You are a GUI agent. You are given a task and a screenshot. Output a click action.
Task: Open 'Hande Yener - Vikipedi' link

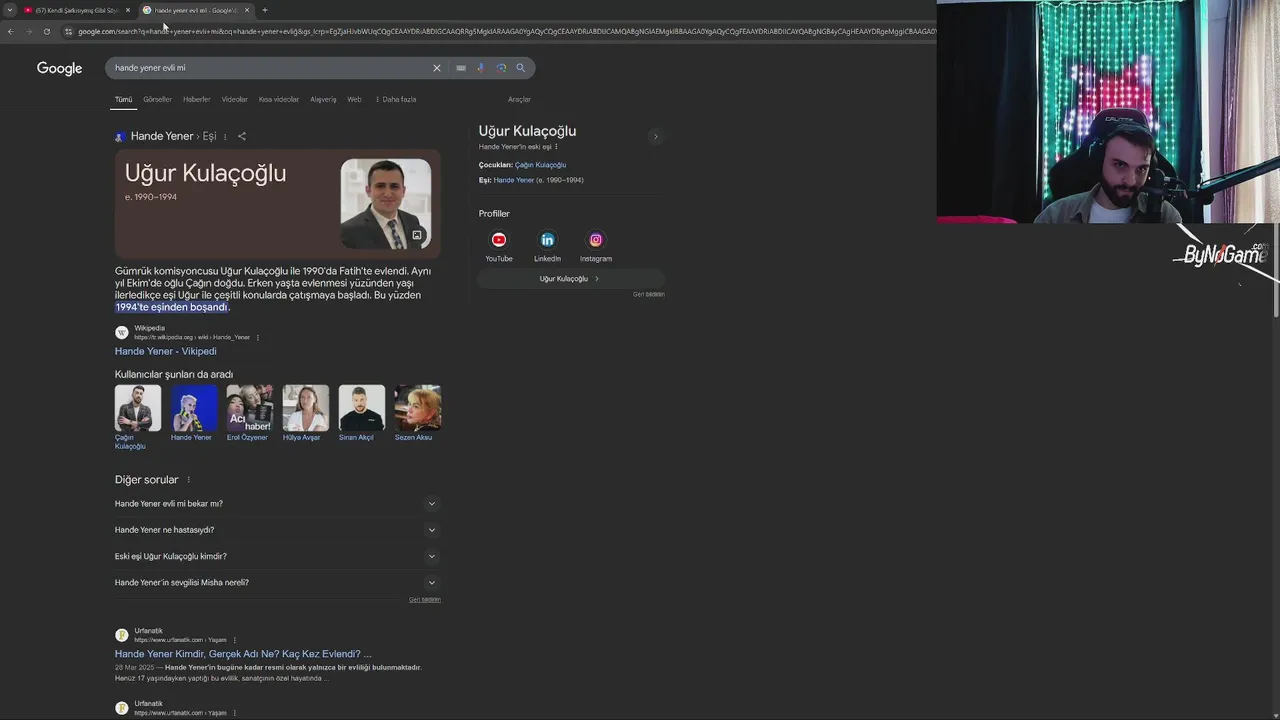coord(165,351)
